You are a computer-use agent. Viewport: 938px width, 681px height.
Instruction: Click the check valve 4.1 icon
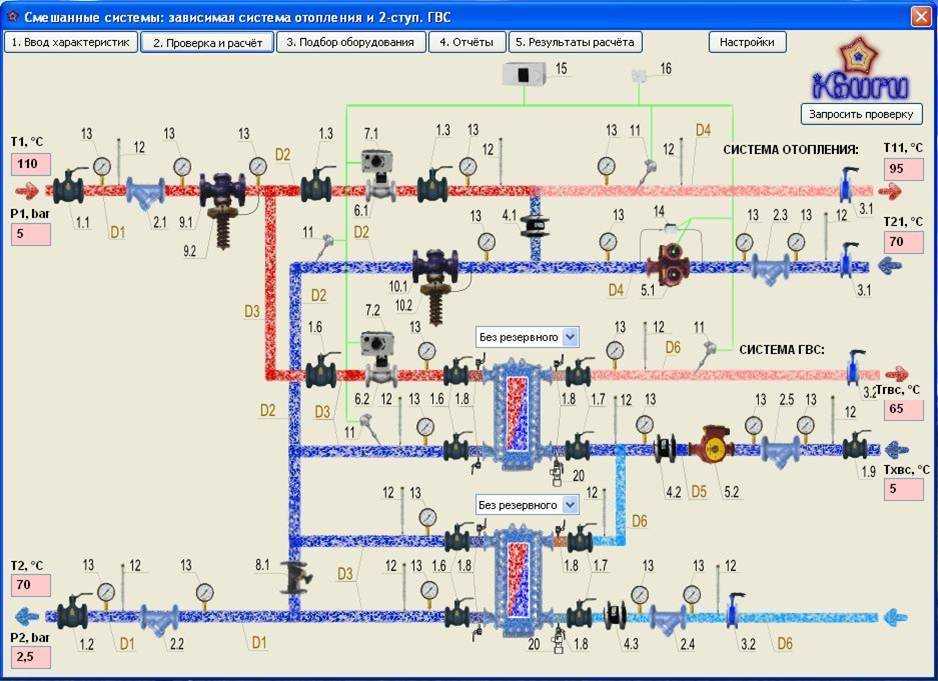point(535,226)
